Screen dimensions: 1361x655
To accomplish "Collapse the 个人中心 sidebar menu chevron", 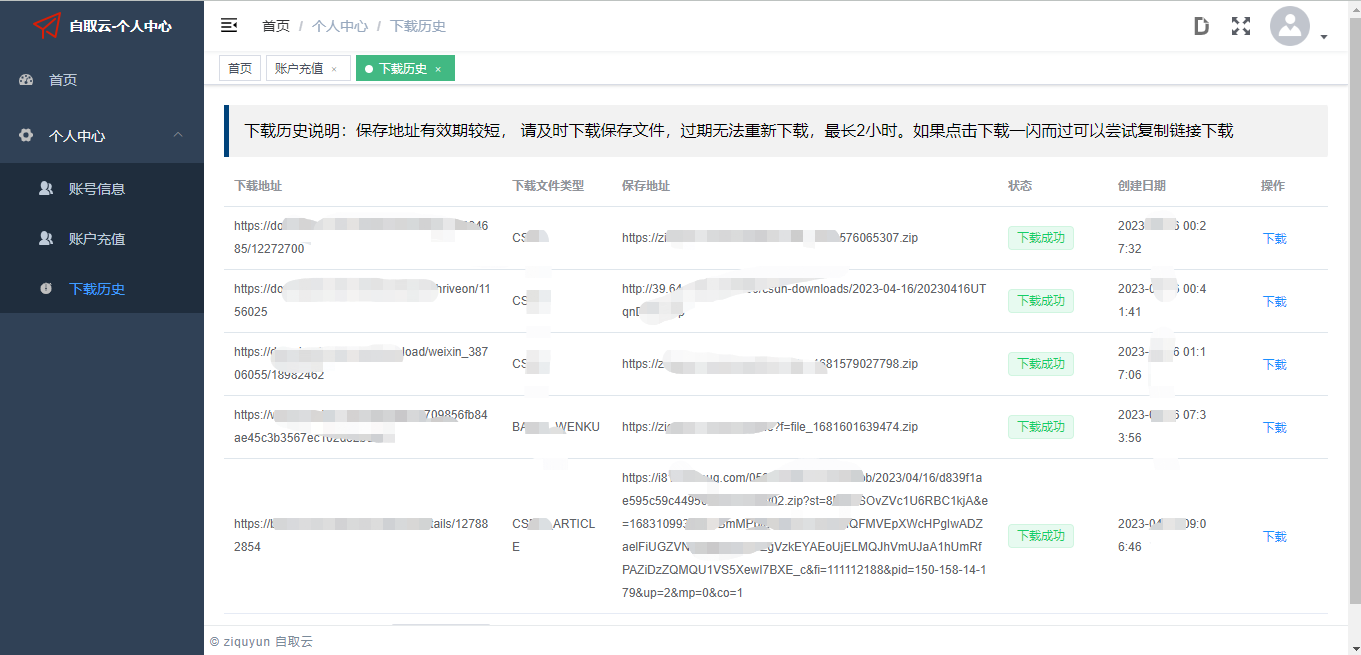I will coord(178,135).
